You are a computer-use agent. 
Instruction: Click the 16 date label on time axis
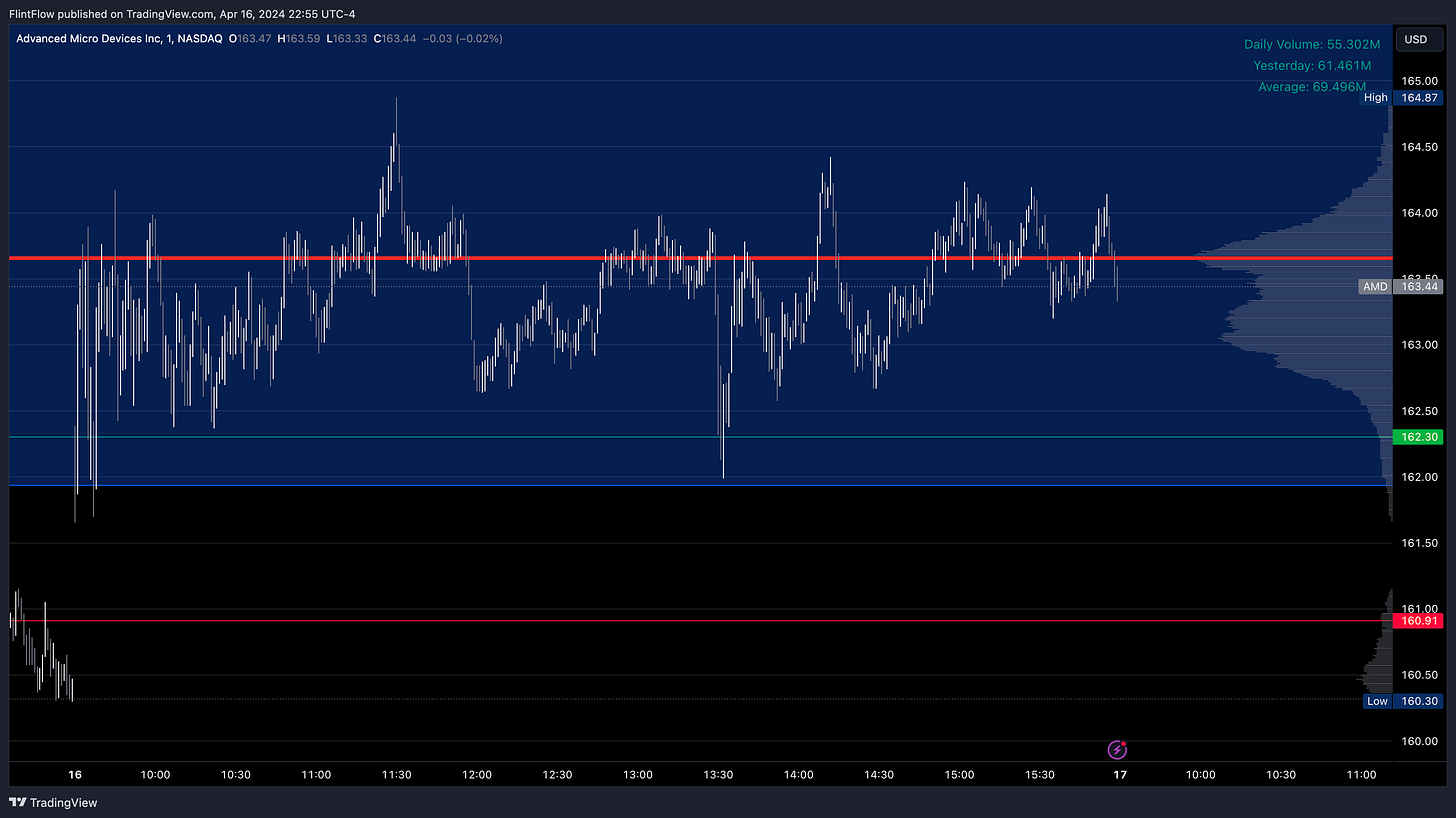pyautogui.click(x=75, y=775)
